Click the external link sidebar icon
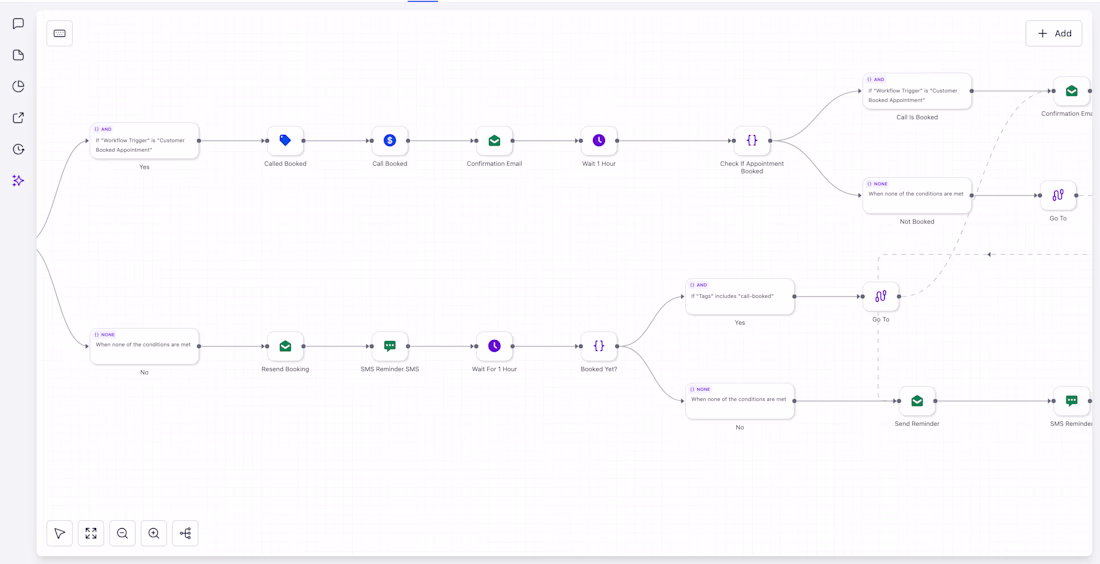This screenshot has height=564, width=1100. point(19,118)
